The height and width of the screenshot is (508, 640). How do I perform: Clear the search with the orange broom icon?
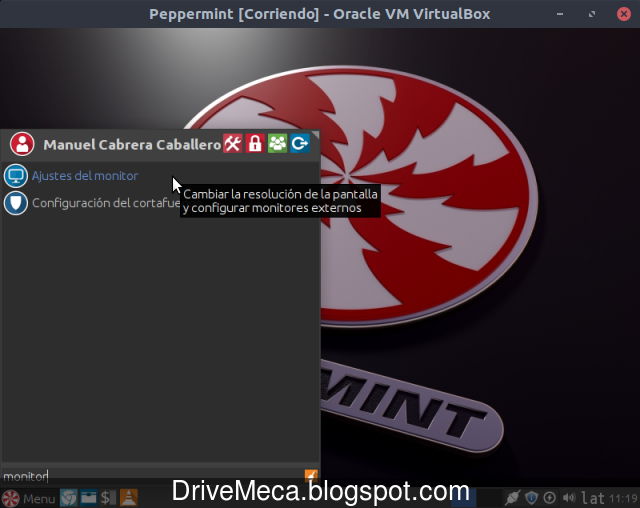[x=311, y=475]
